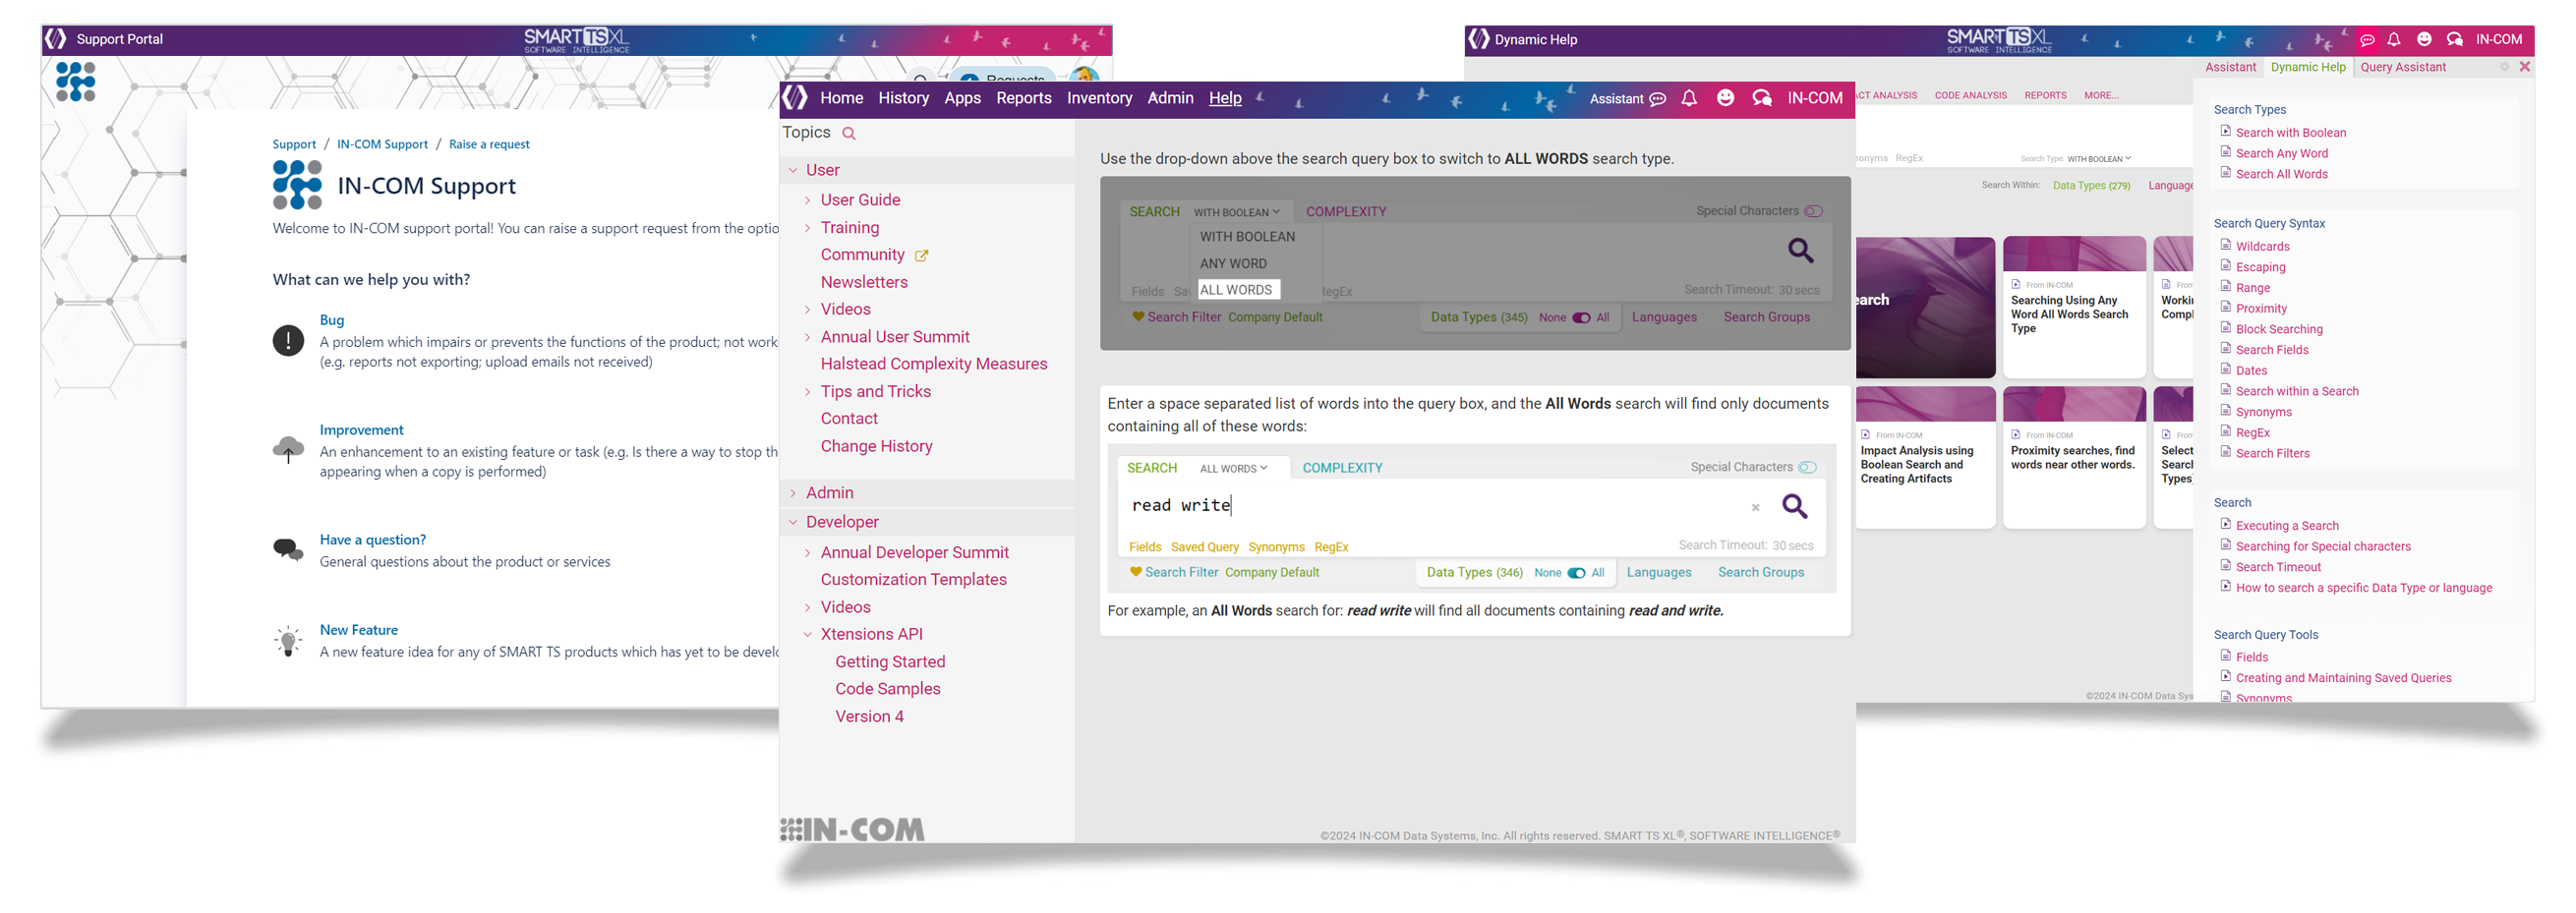Open the Reports menu in top navigation
Viewport: 2576px width, 913px height.
(x=1023, y=98)
